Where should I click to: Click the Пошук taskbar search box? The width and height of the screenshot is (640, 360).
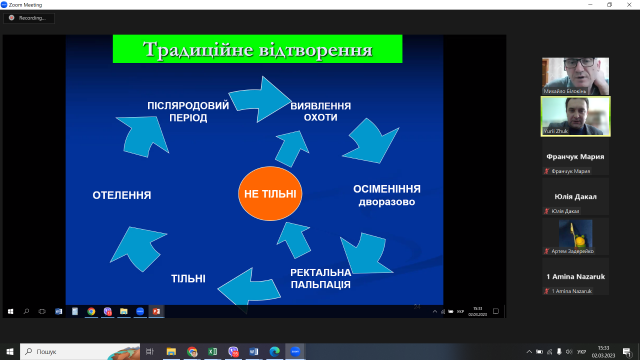point(80,351)
